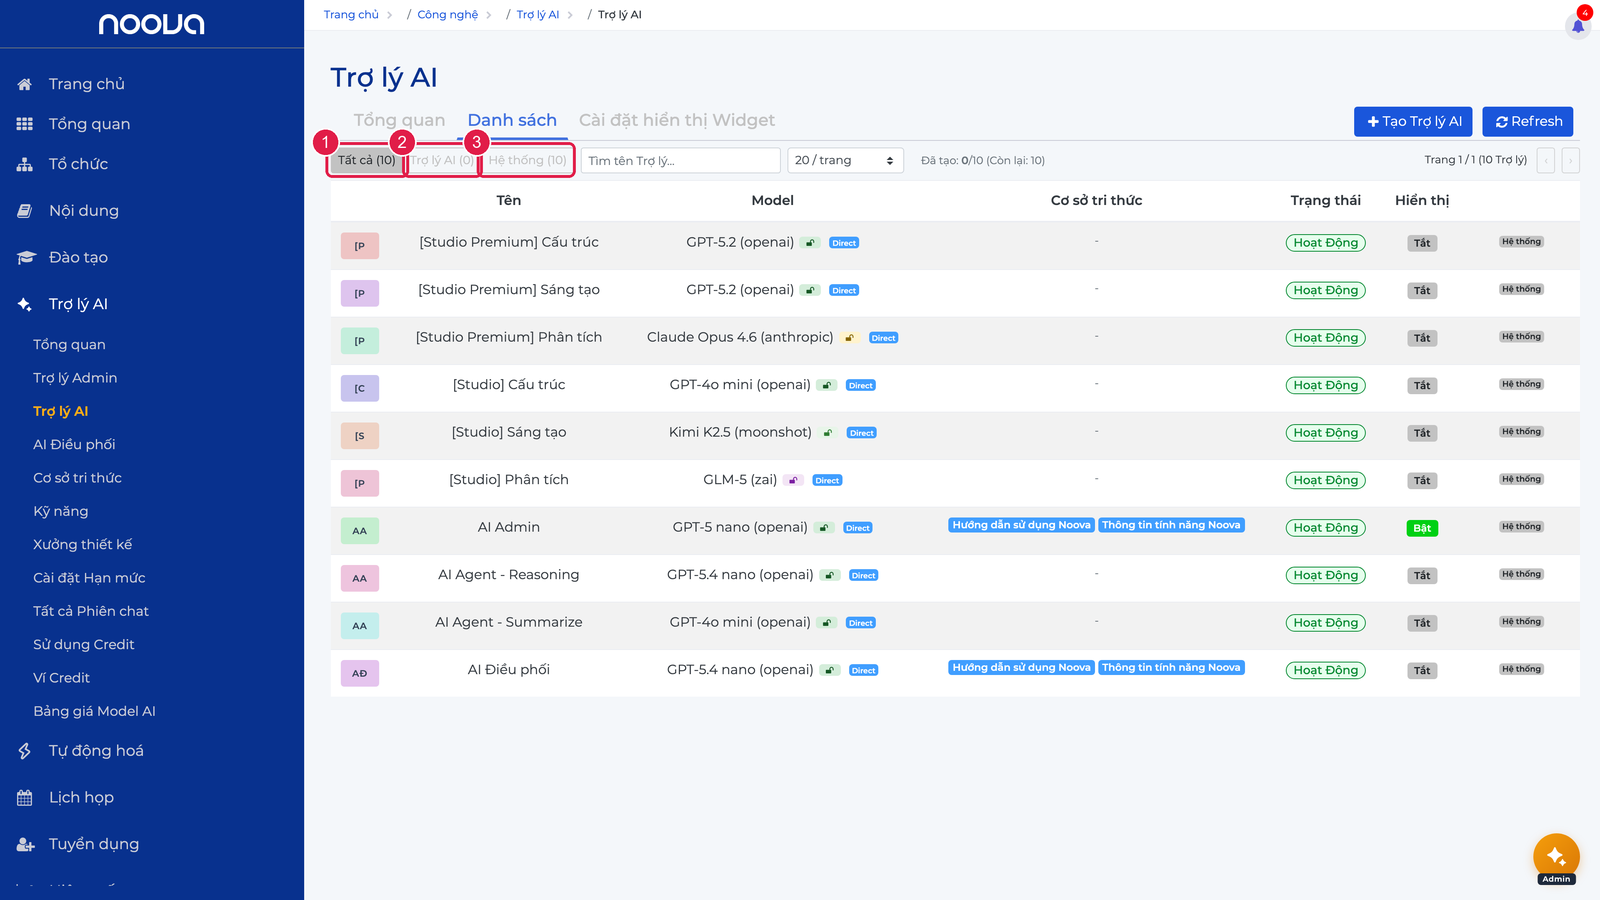Open the notification bell icon
The height and width of the screenshot is (900, 1600).
[1578, 25]
